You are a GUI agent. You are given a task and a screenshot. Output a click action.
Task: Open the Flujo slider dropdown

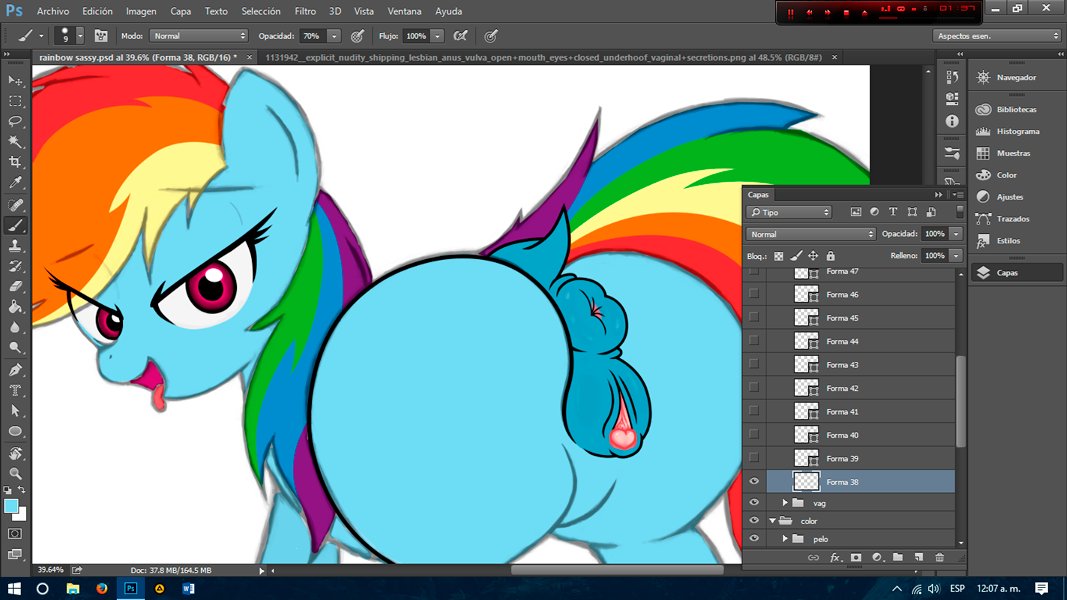click(438, 36)
